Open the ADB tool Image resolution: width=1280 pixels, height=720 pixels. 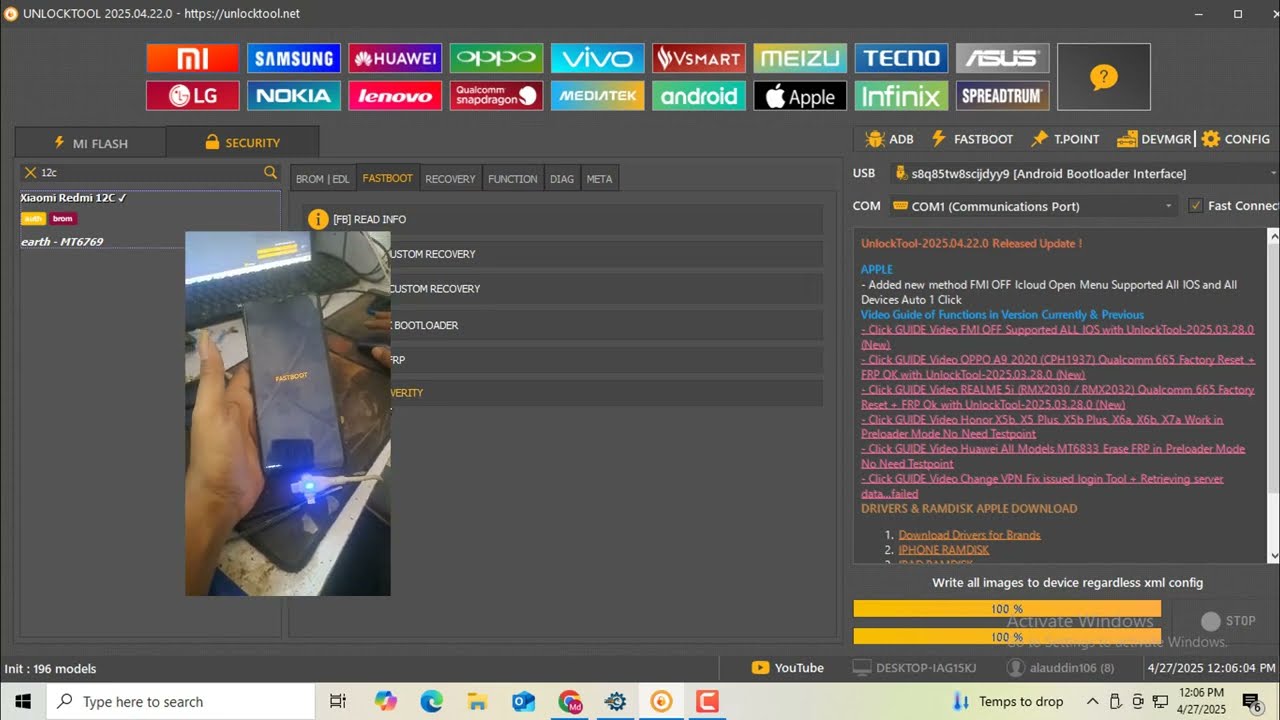pos(889,139)
